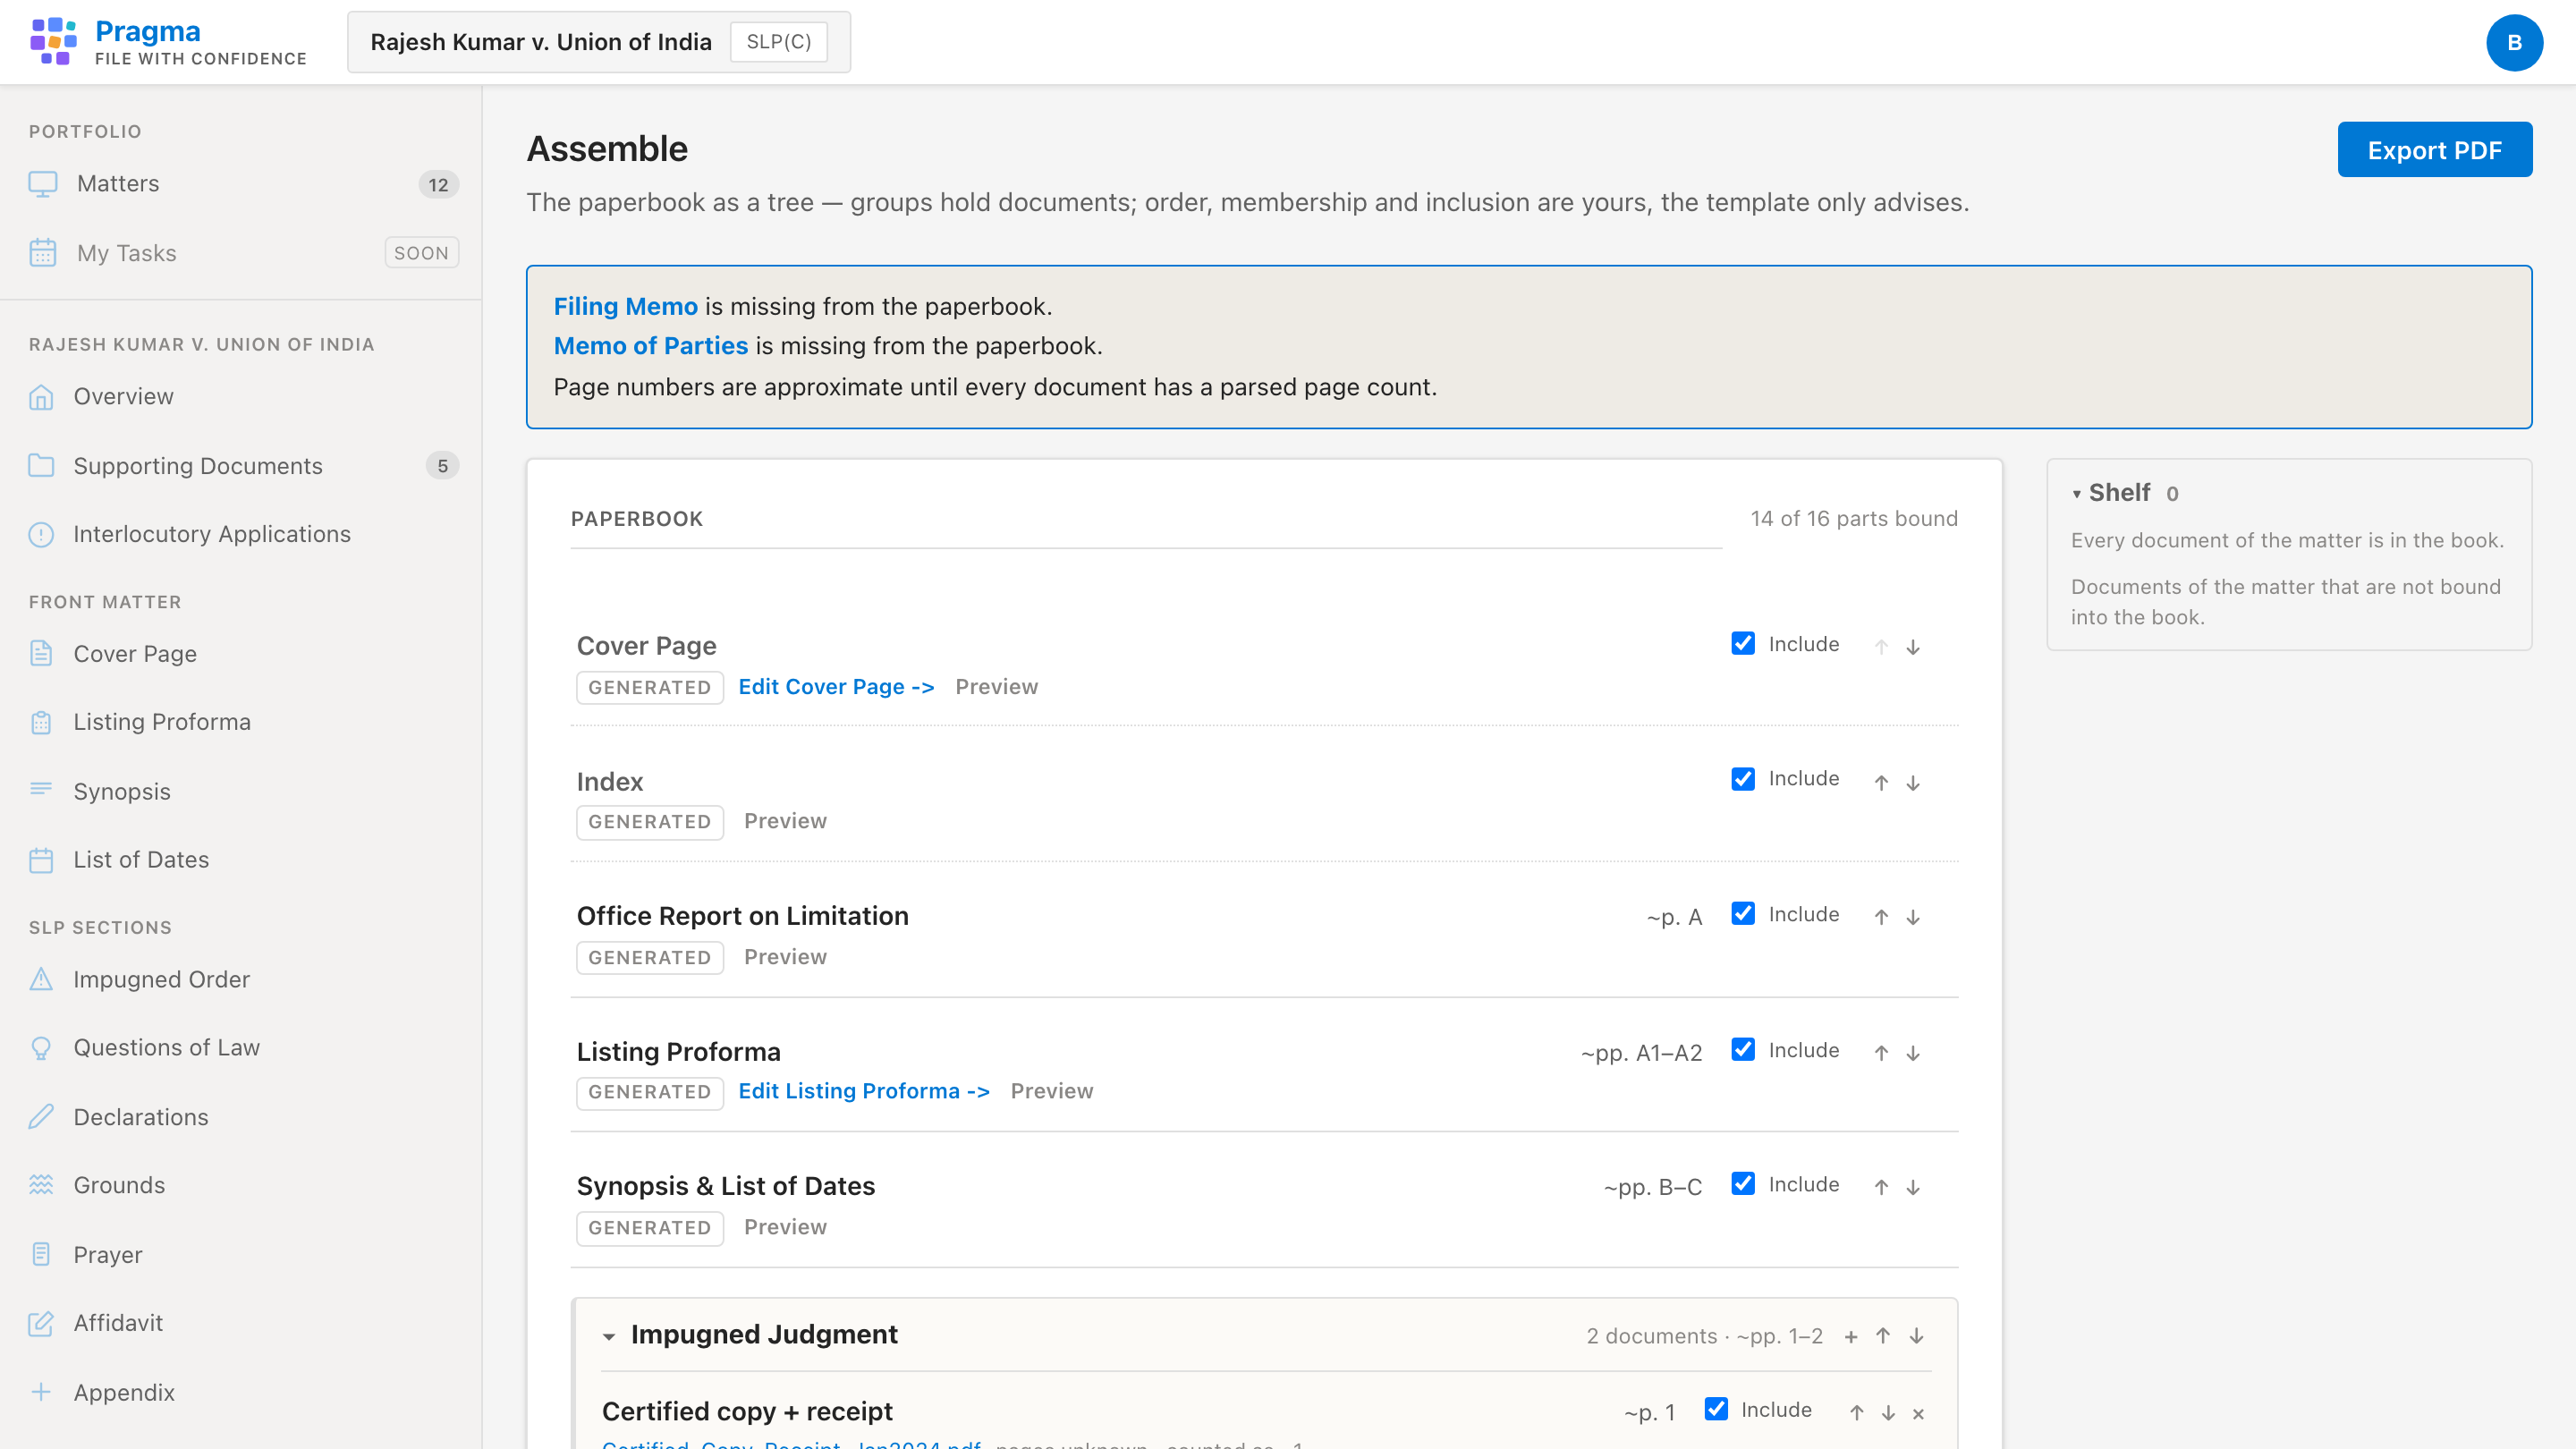Move Impugned Judgment group down
Screen dimensions: 2576x1449
click(x=1916, y=1336)
